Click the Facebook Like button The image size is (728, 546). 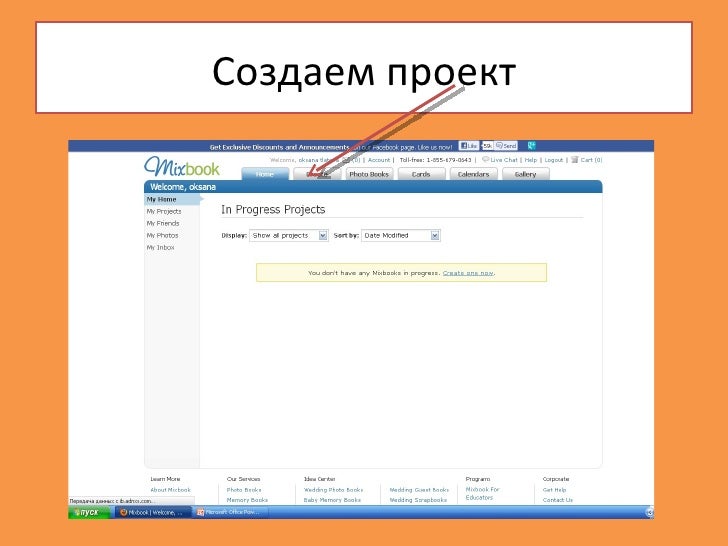(x=469, y=146)
